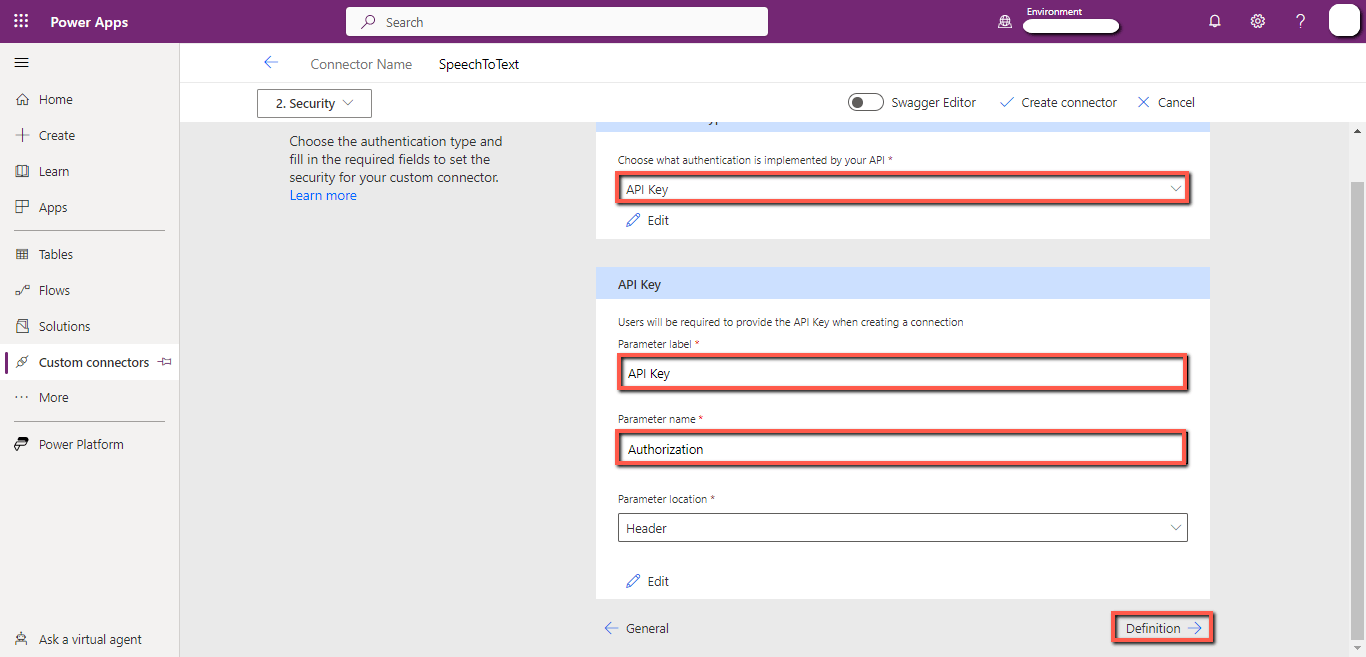This screenshot has height=657, width=1366.
Task: Click the virtual agent person icon
Action: click(x=22, y=639)
